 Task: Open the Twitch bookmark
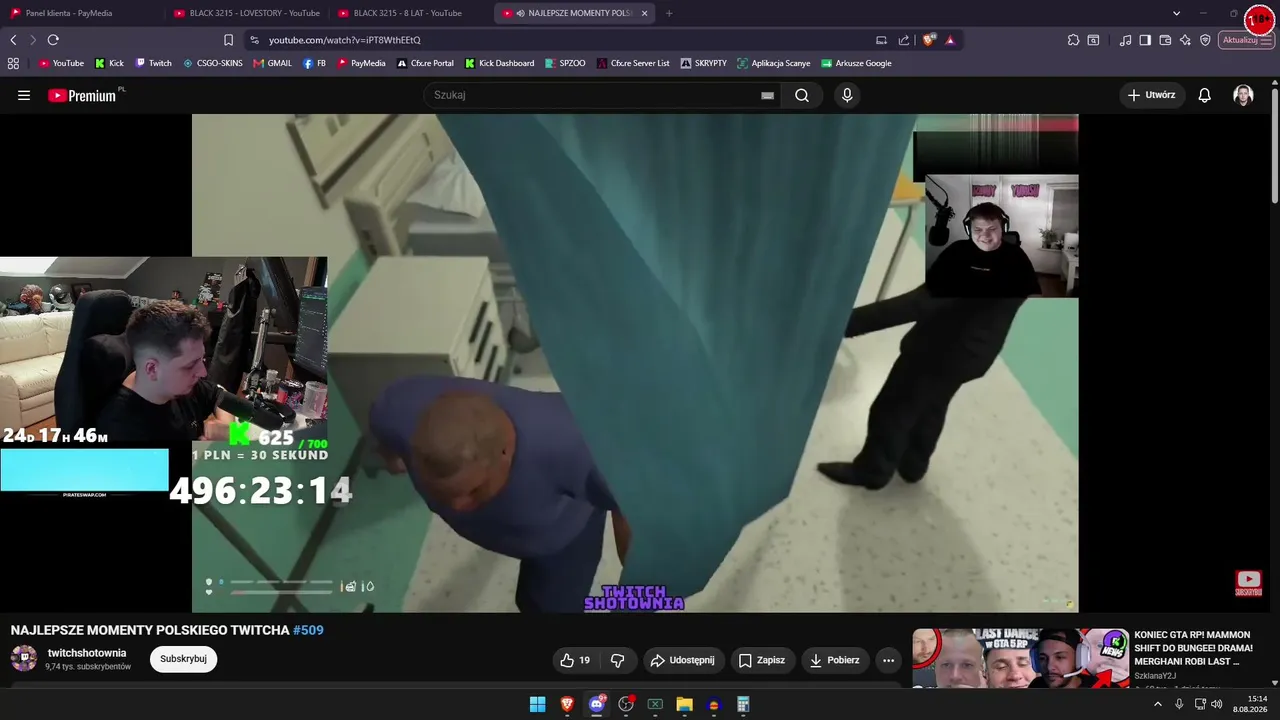153,63
